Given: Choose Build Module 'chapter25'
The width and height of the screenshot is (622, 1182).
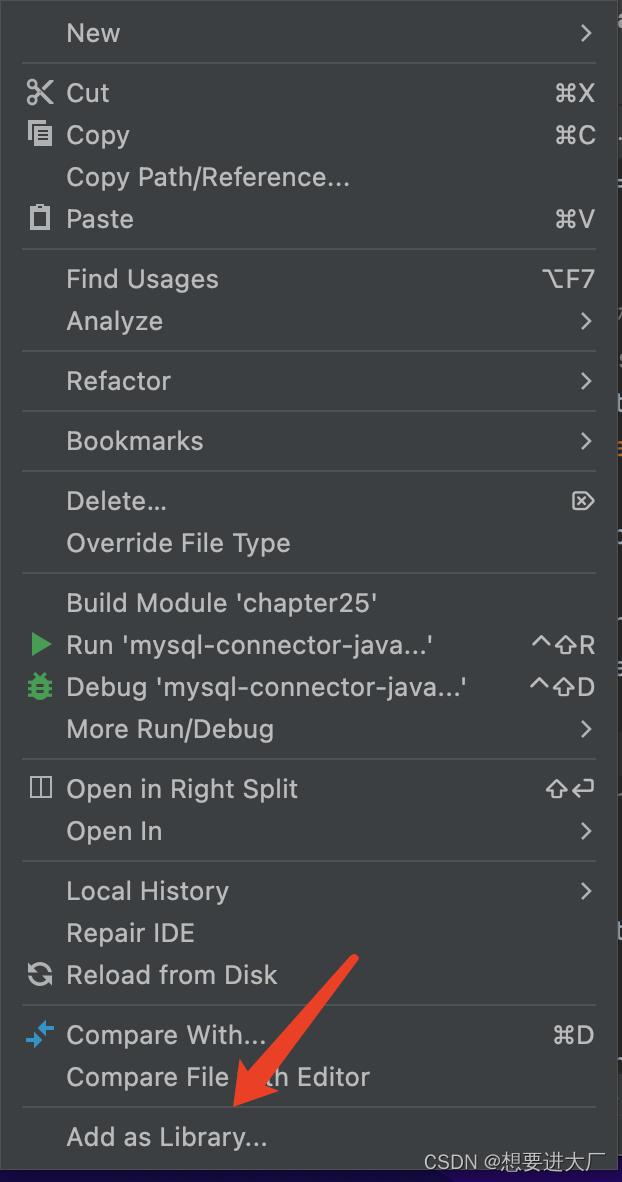Looking at the screenshot, I should pos(221,603).
